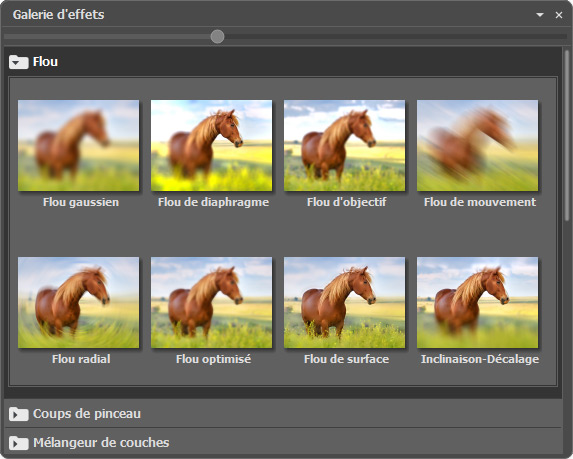Choose the Flou de diaphragme effect thumbnail
This screenshot has width=573, height=459.
tap(212, 145)
